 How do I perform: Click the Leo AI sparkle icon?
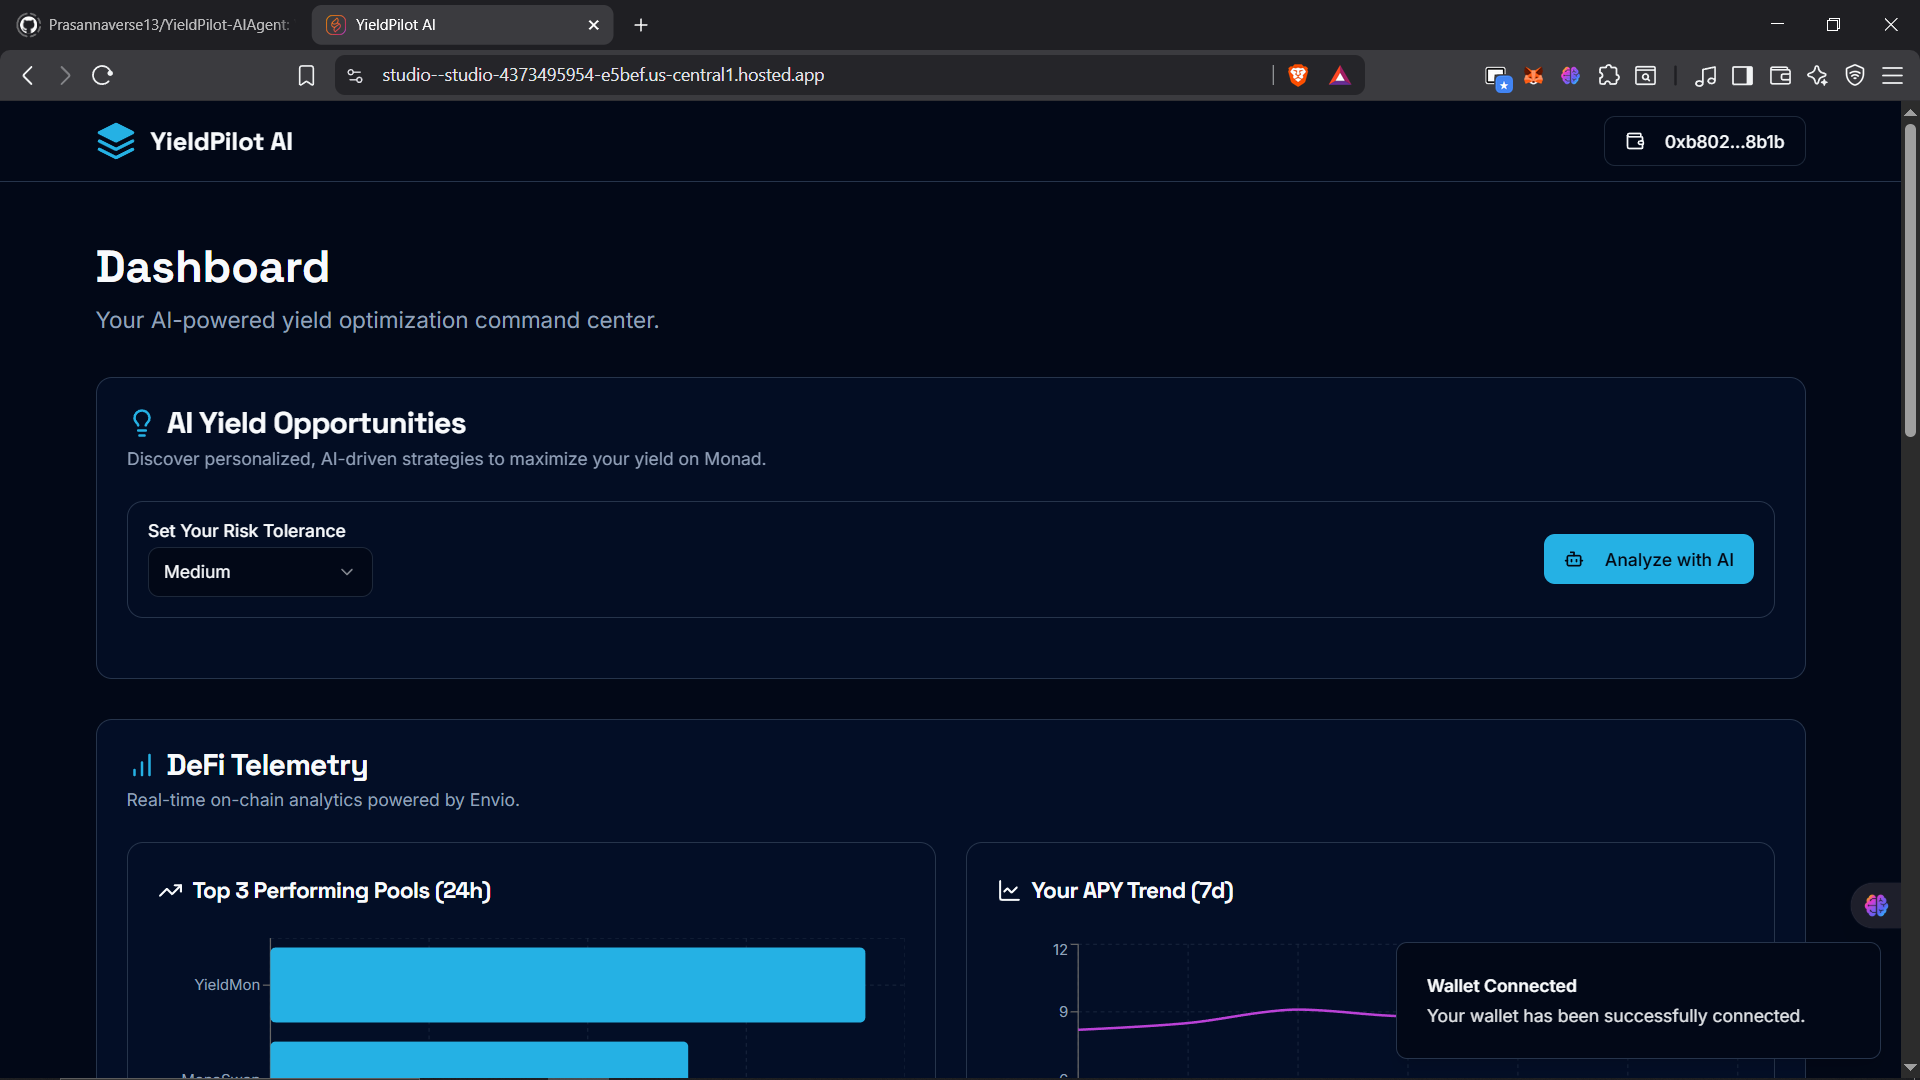[1817, 76]
